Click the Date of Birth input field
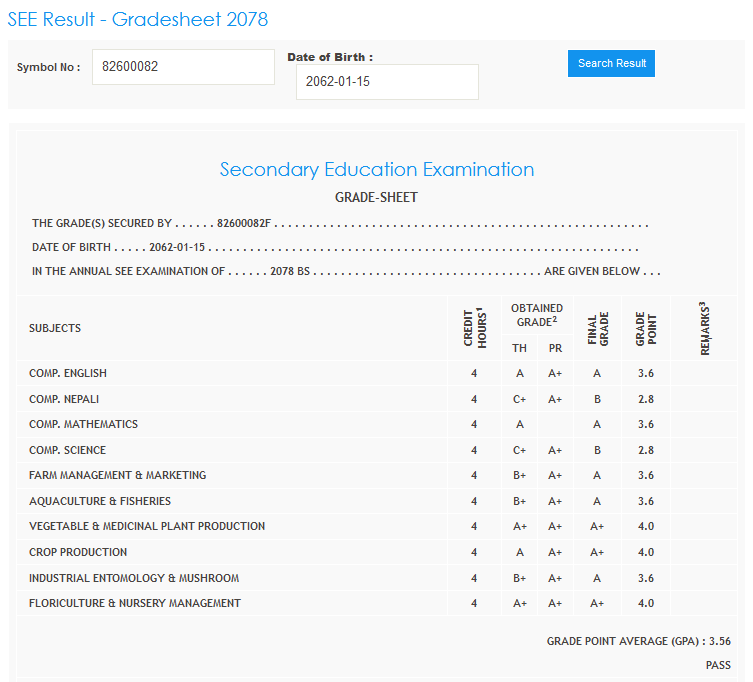The image size is (753, 682). coord(387,82)
